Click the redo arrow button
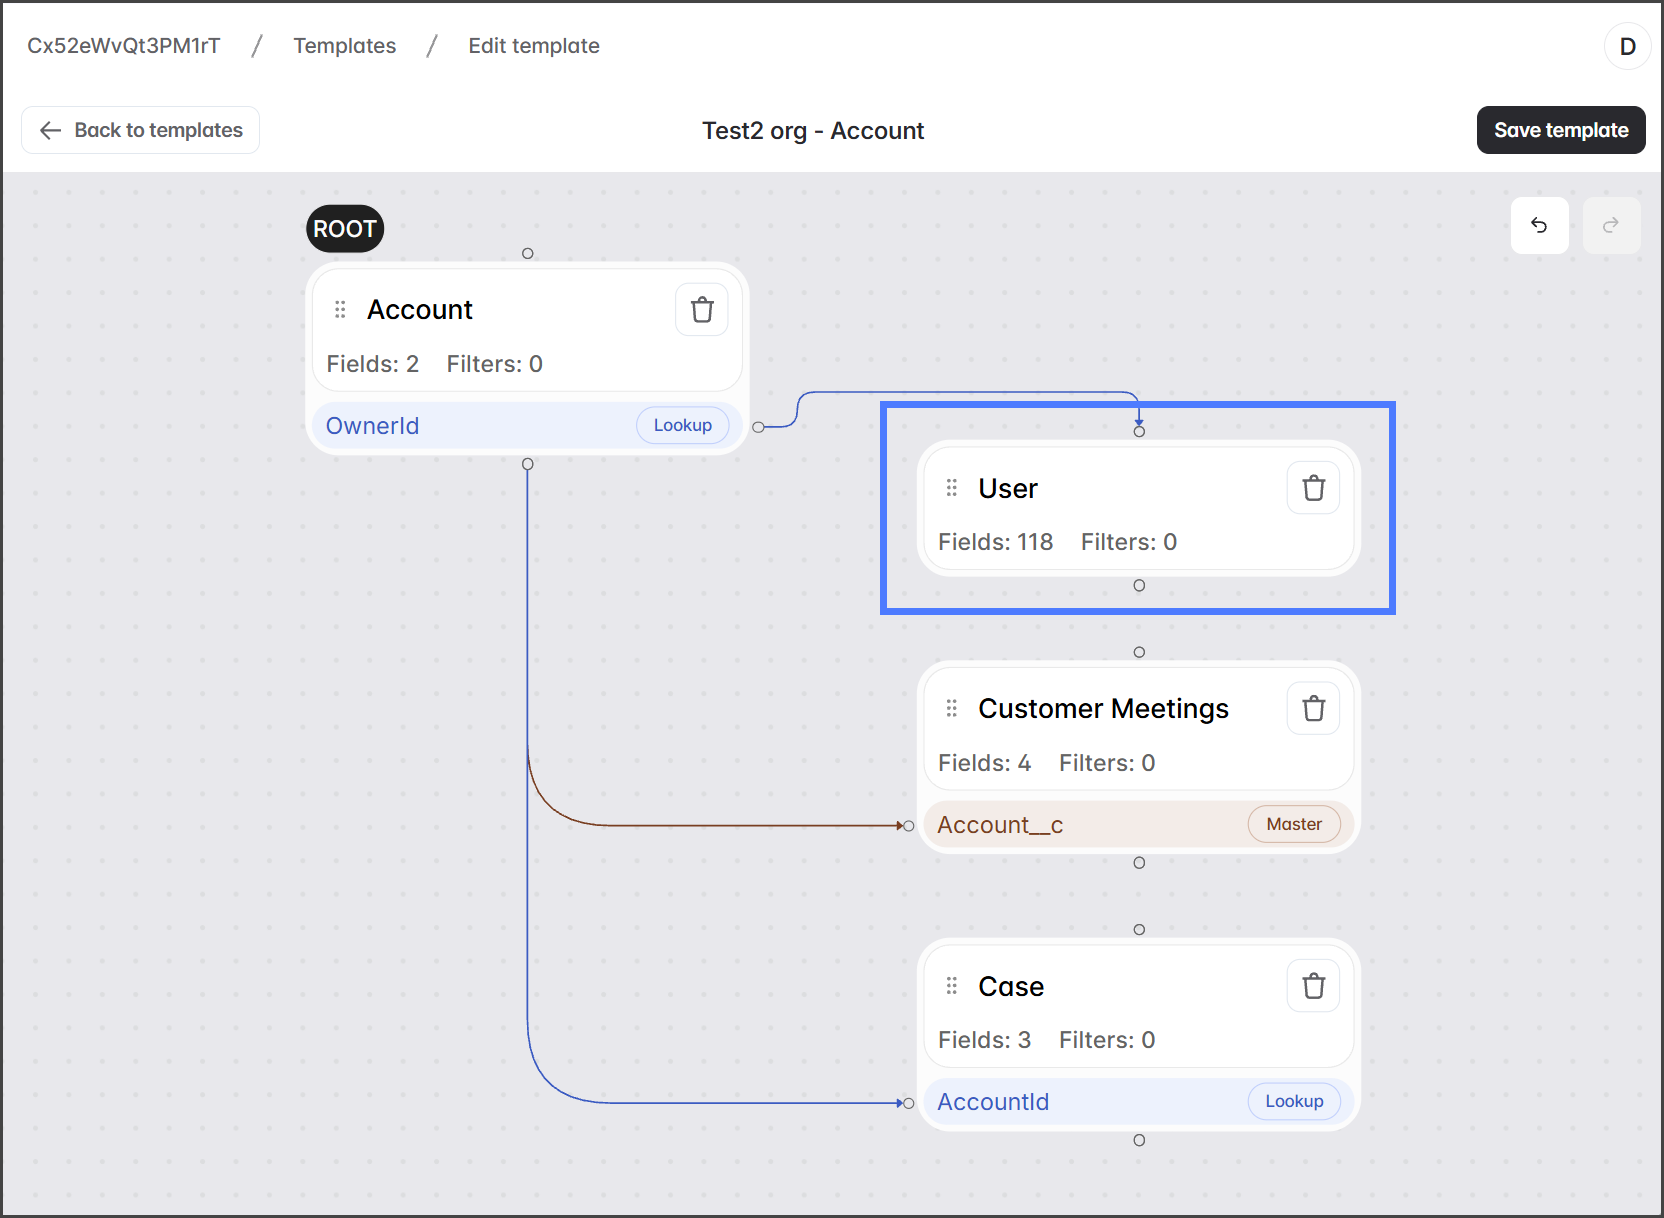Image resolution: width=1664 pixels, height=1218 pixels. [x=1610, y=226]
